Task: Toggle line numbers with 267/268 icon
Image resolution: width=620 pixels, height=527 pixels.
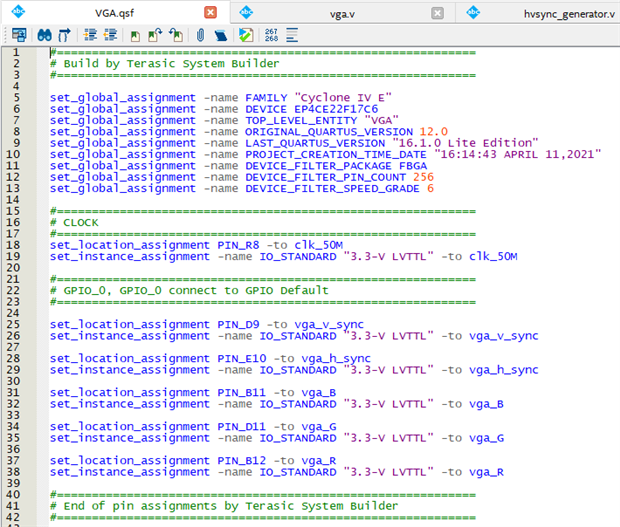Action: point(271,35)
